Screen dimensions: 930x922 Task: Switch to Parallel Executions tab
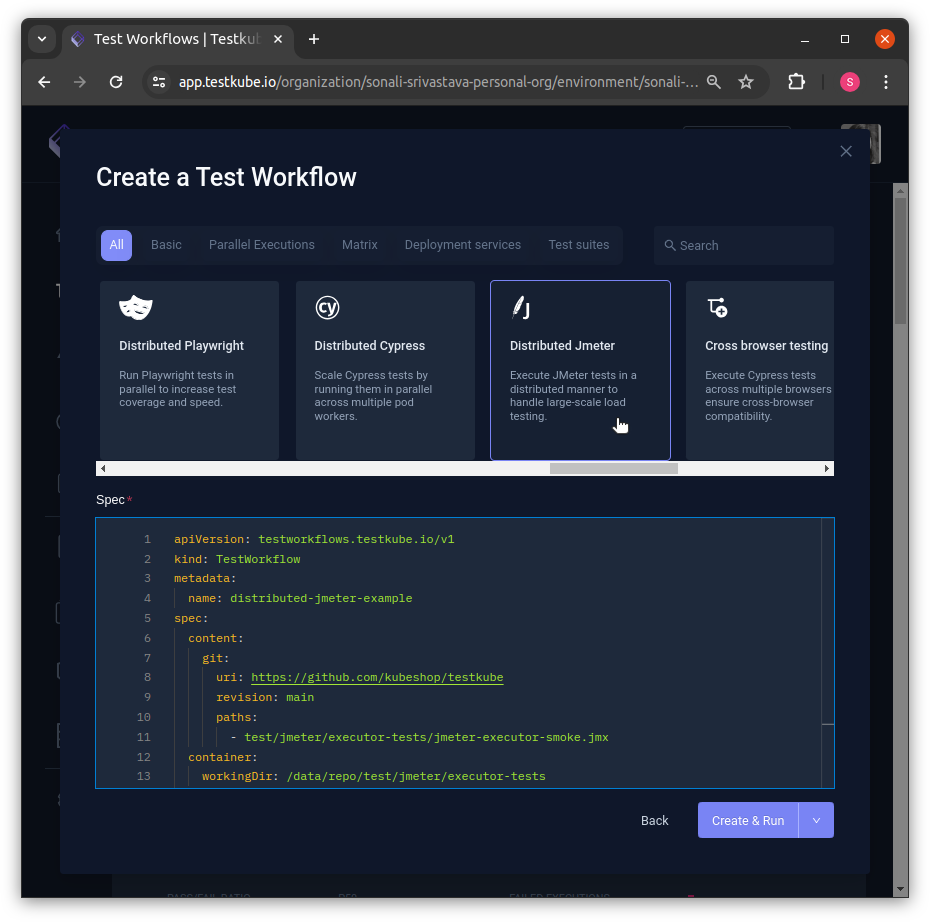click(x=262, y=245)
